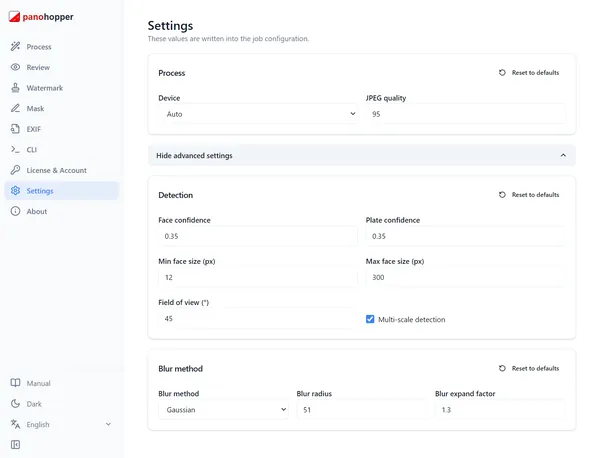Screen dimensions: 600x458
Task: Collapse the sidebar with the panel icon
Action: pyautogui.click(x=15, y=445)
